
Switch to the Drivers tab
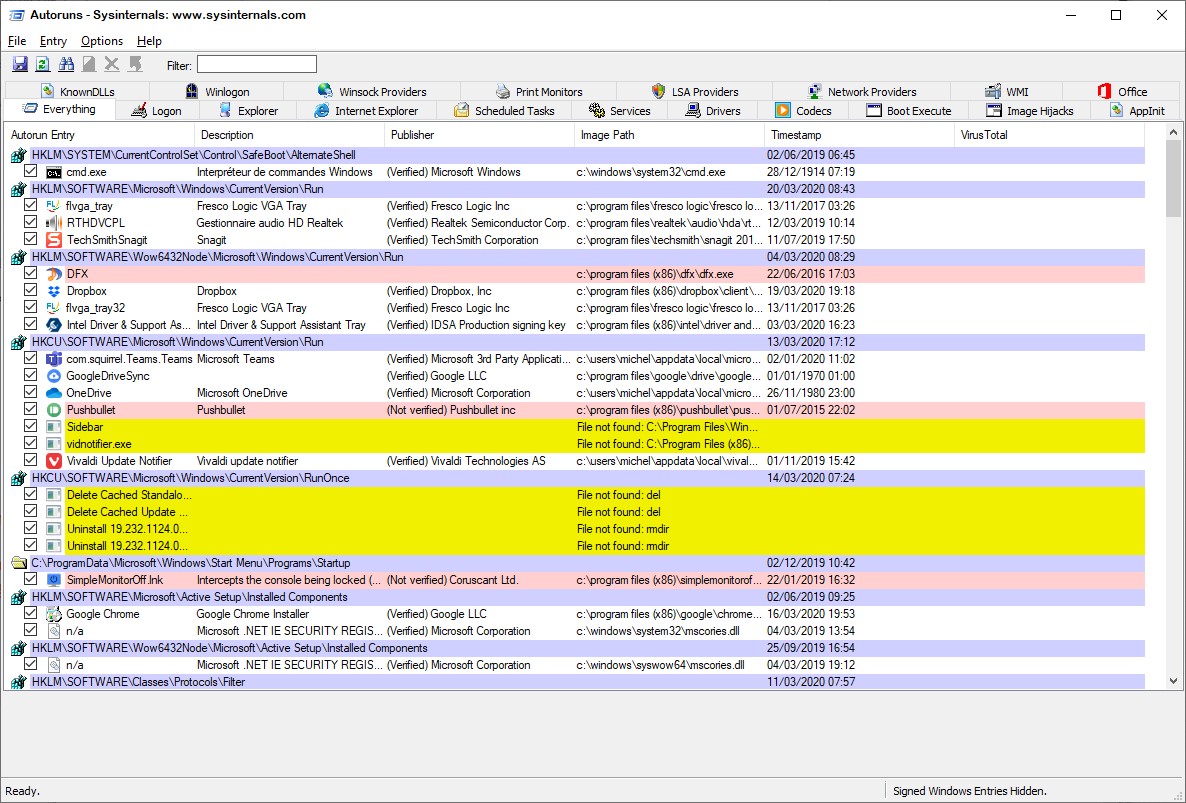coord(713,111)
